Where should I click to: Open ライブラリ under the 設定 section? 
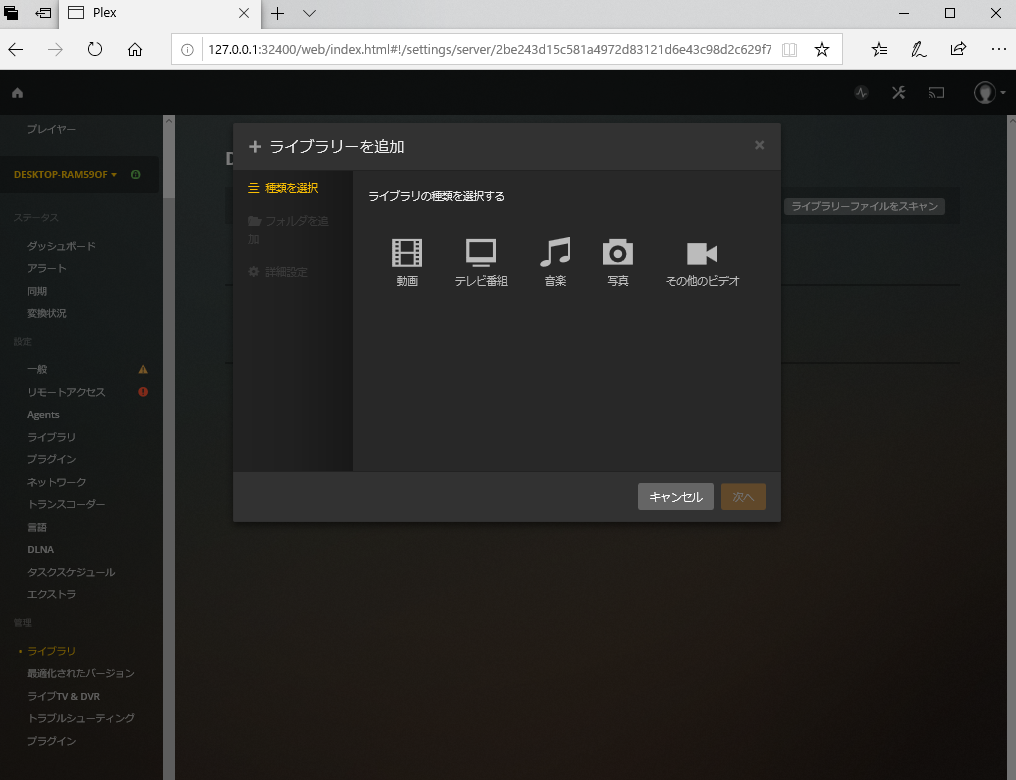51,437
